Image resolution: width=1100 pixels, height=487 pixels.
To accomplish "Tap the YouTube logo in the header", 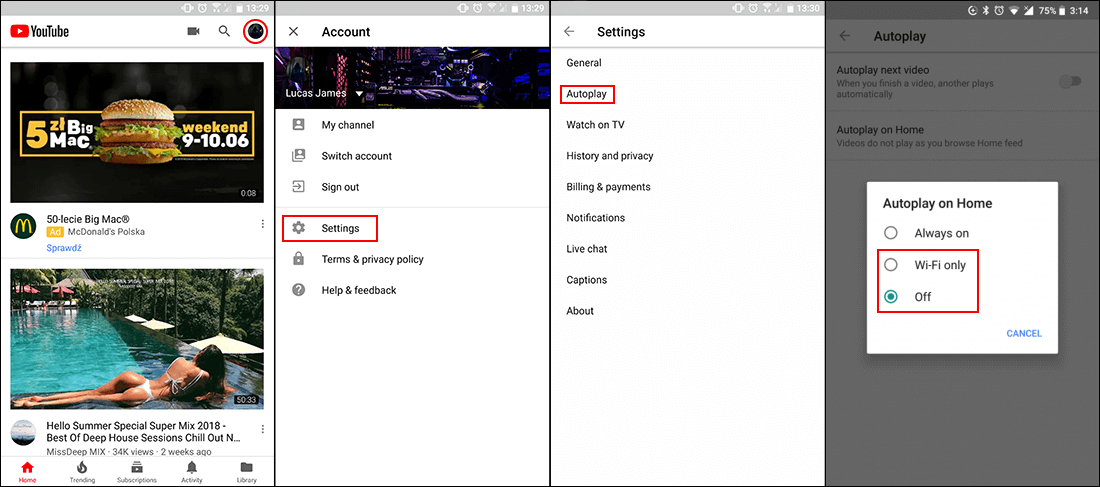I will (x=39, y=32).
